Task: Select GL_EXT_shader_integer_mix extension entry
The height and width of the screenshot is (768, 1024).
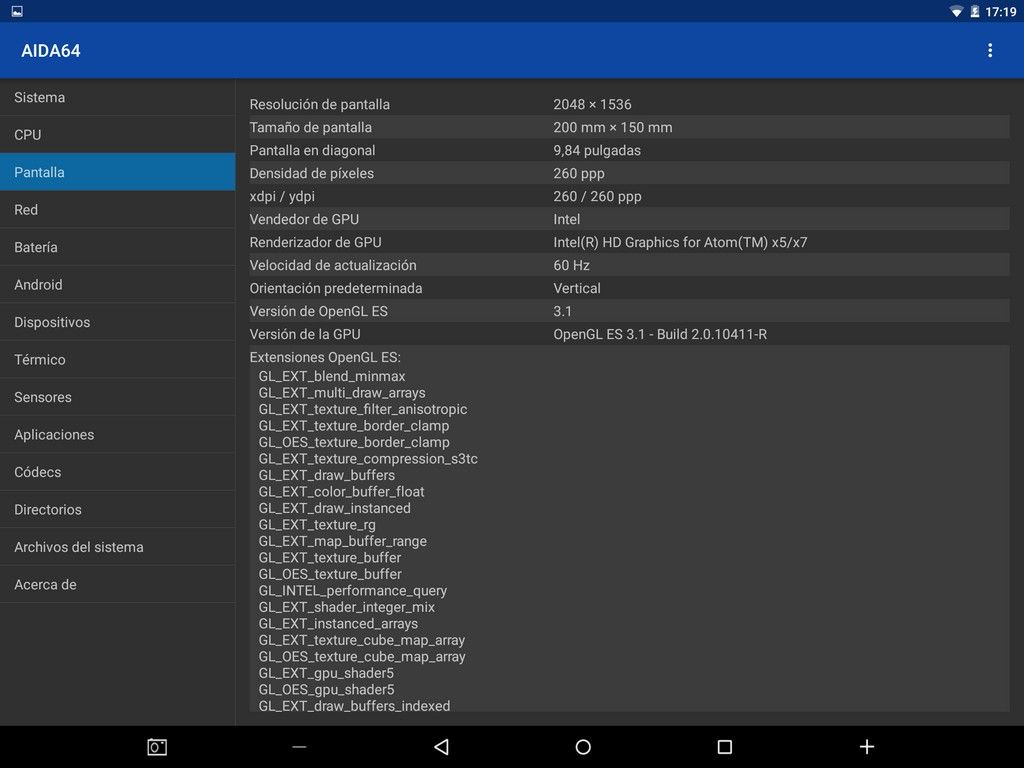Action: point(347,607)
